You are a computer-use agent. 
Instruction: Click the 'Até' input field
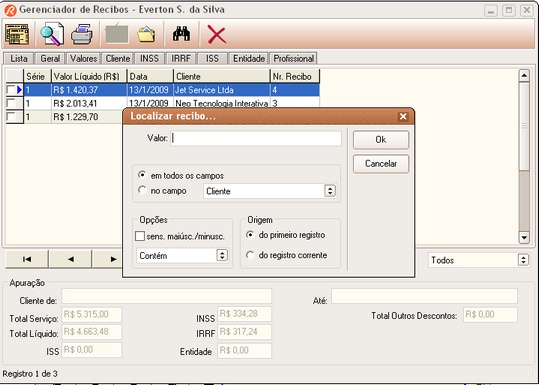(424, 296)
